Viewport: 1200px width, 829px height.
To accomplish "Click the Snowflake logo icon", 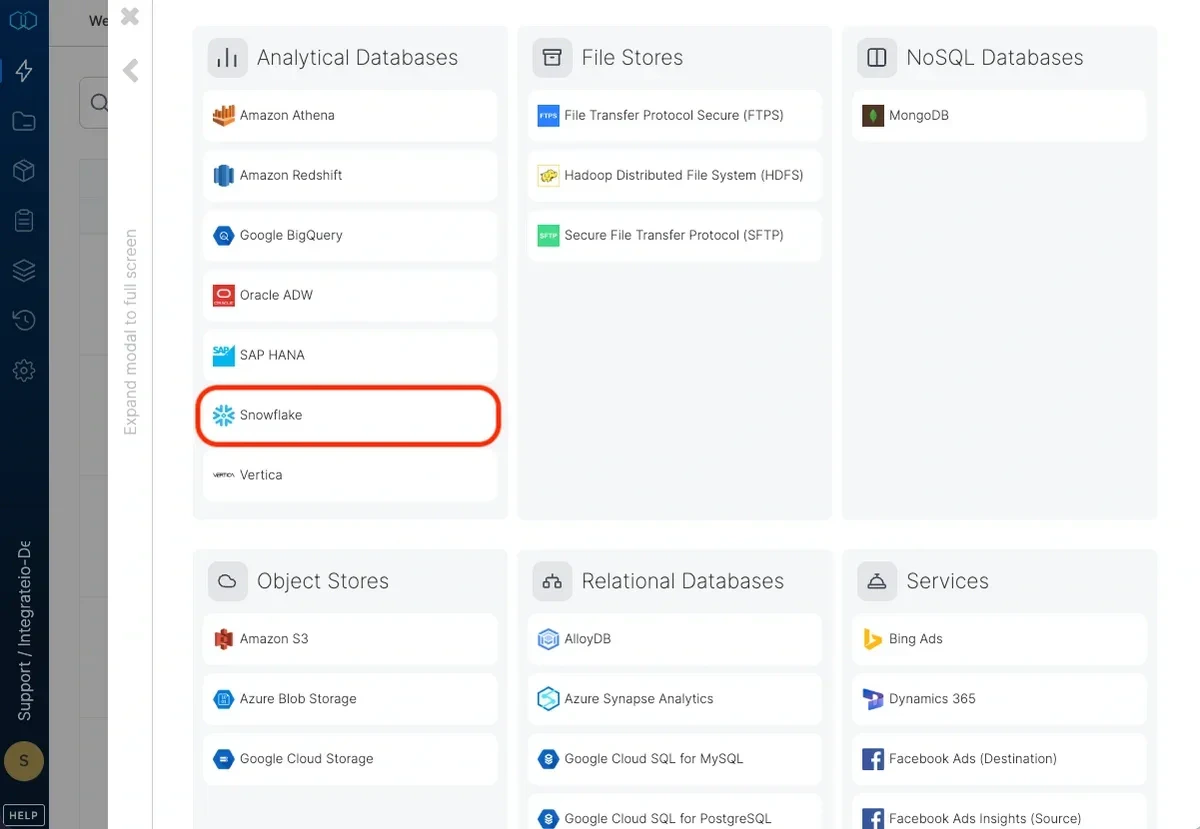I will (223, 415).
